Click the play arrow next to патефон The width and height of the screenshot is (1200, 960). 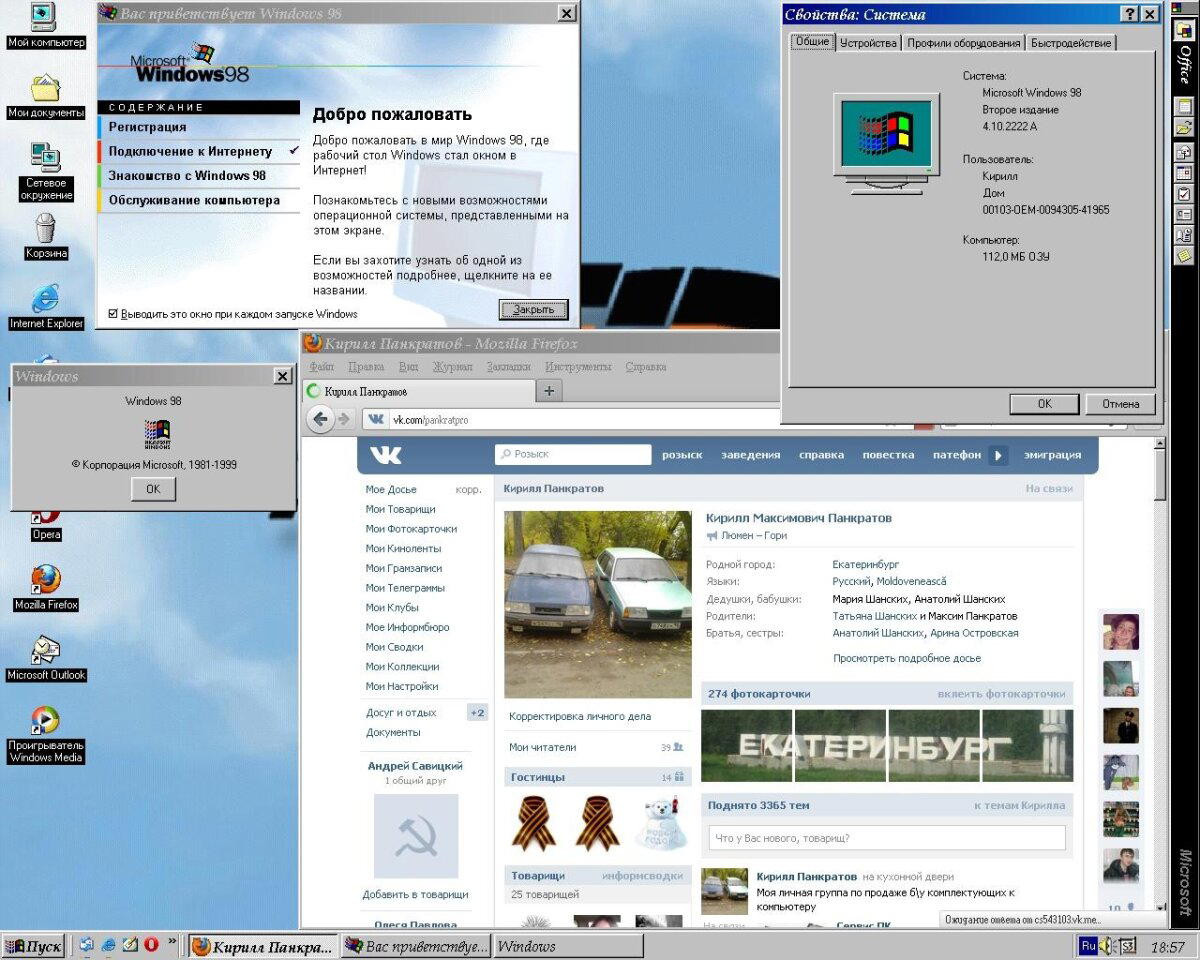pos(998,455)
